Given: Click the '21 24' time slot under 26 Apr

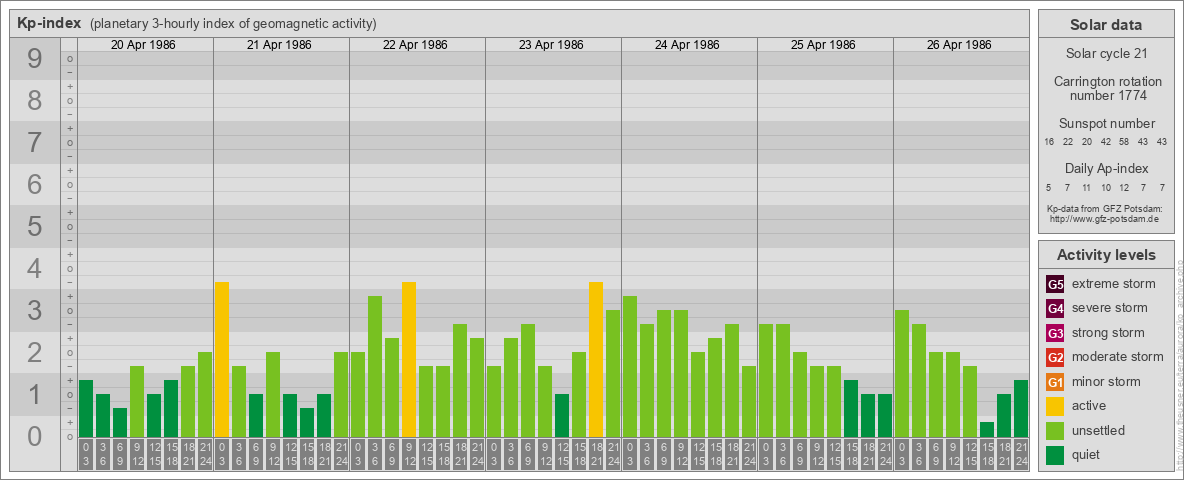Looking at the screenshot, I should coord(1021,454).
